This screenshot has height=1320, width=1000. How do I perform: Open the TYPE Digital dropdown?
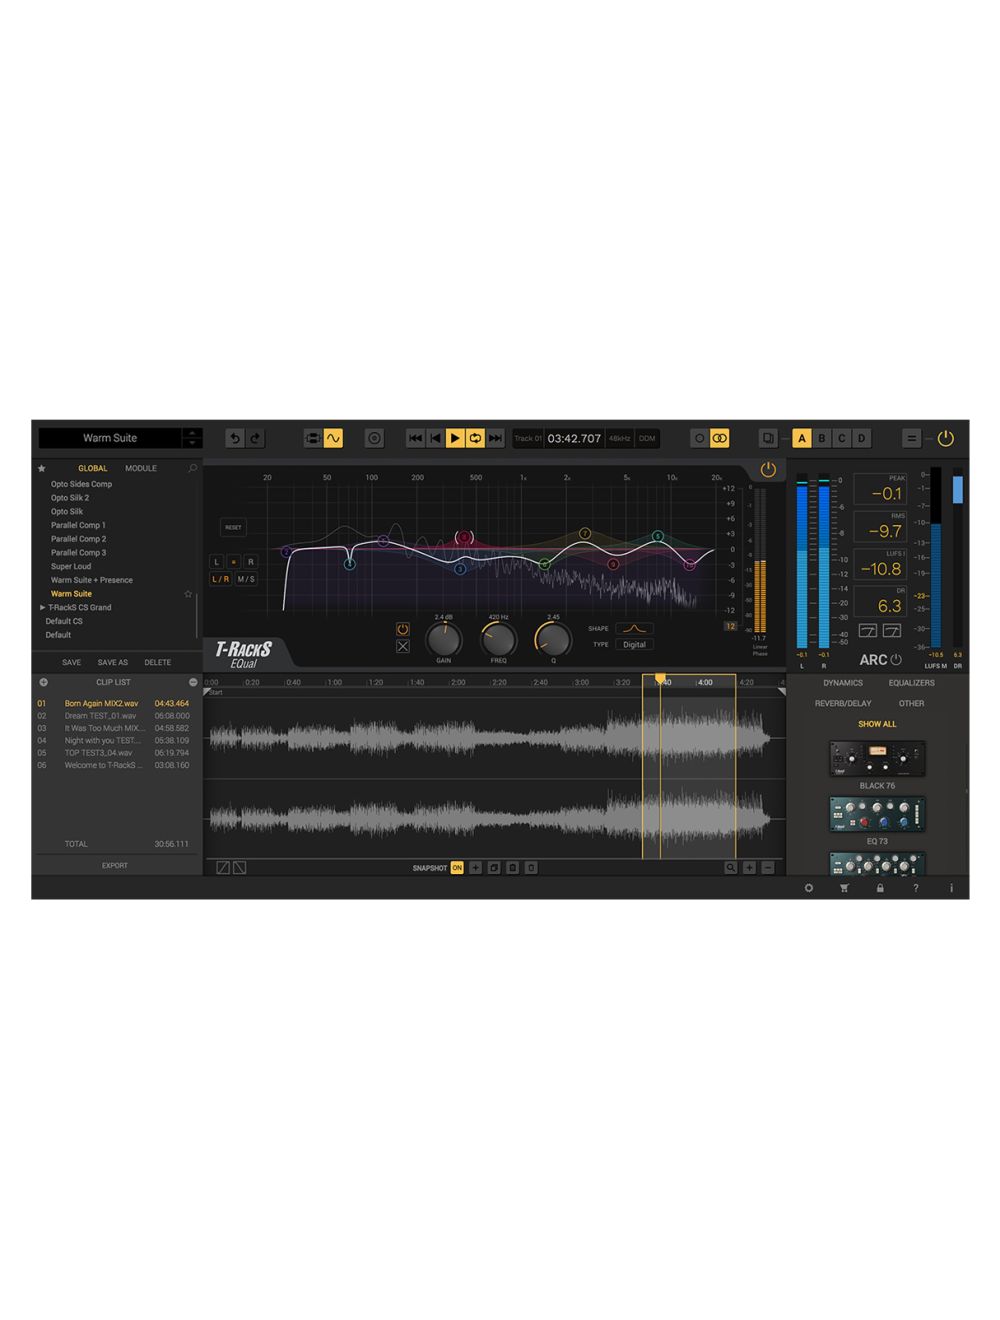(x=634, y=644)
